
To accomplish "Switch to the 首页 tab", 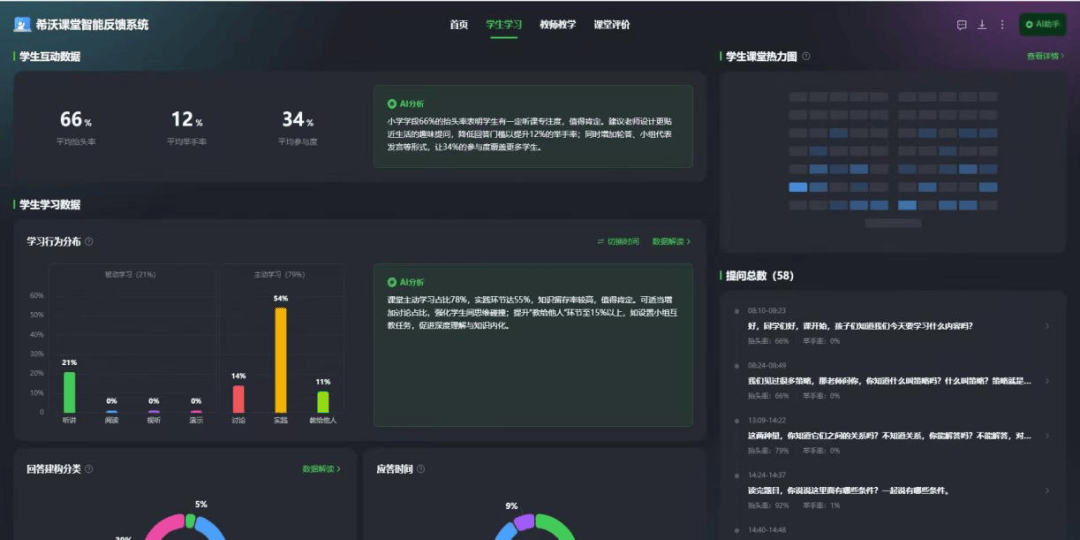I will coord(459,25).
